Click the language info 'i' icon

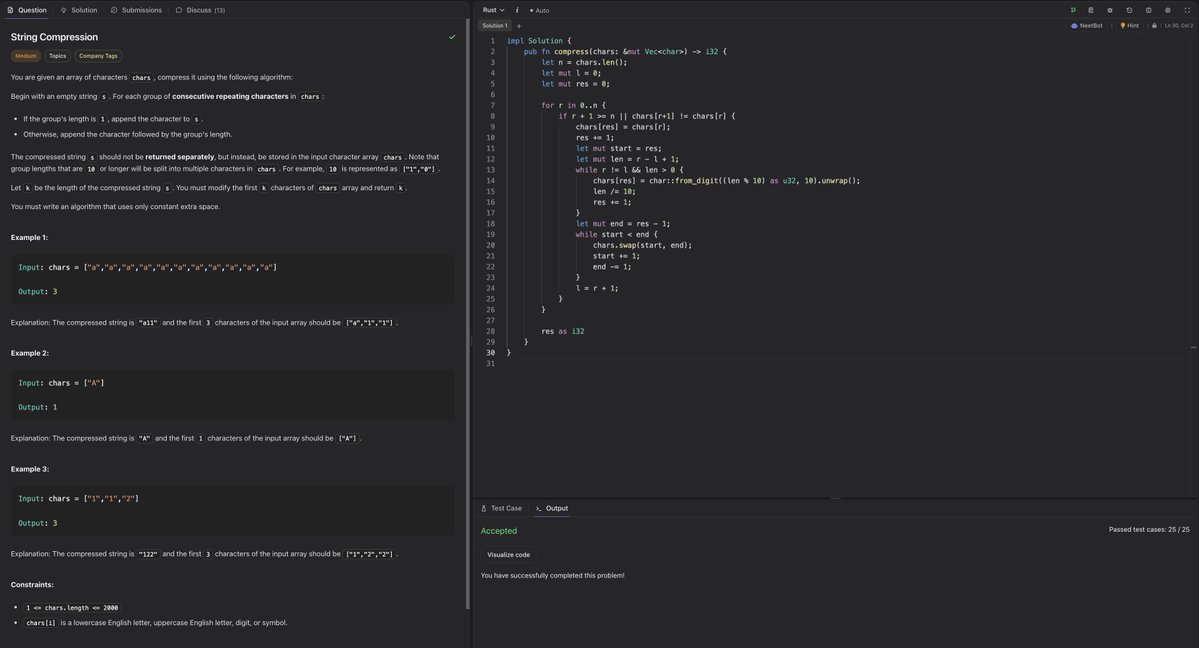(517, 10)
